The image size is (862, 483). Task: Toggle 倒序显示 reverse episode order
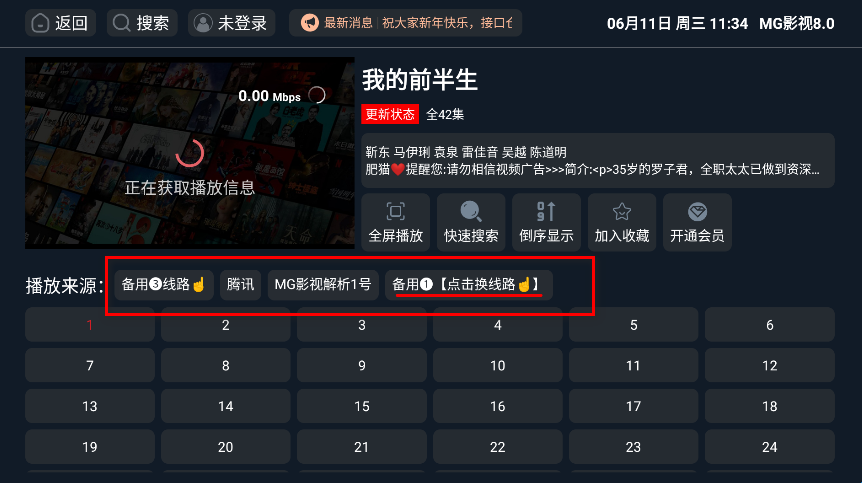tap(546, 223)
